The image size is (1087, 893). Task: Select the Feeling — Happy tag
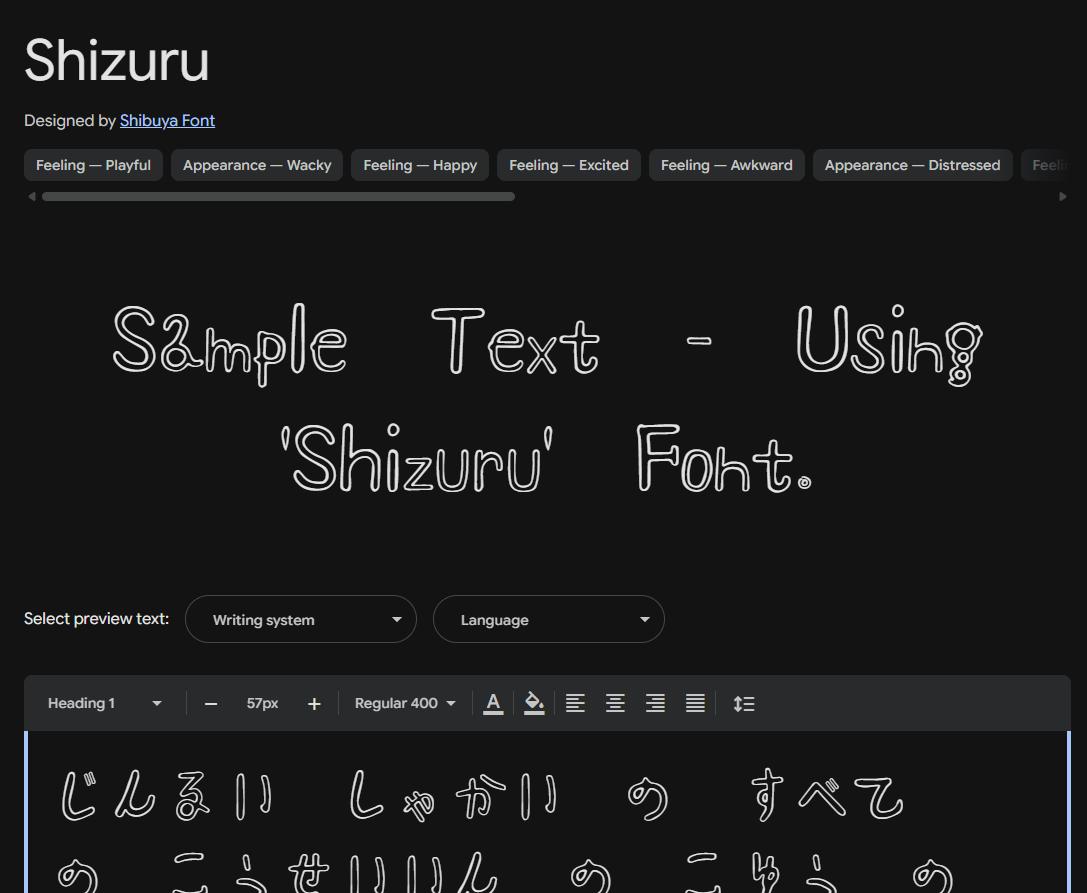(420, 165)
